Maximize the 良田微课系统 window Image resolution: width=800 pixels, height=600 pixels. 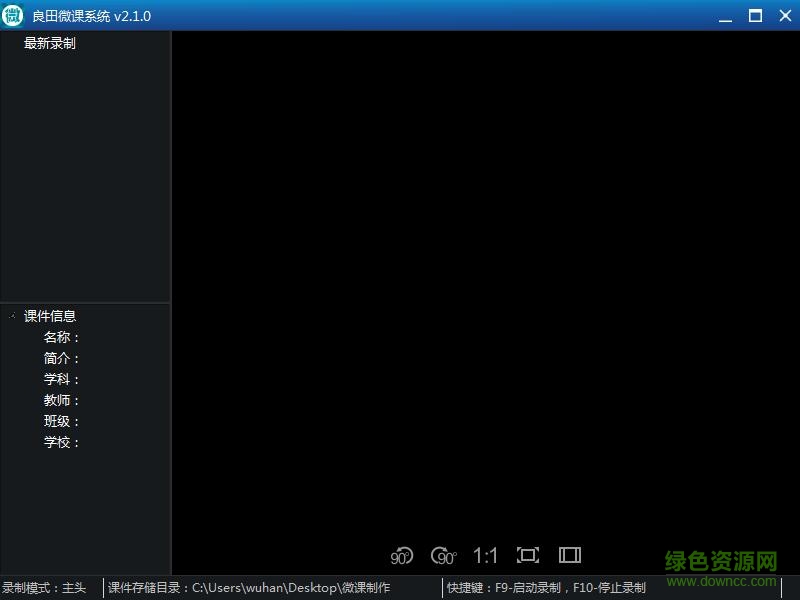tap(755, 15)
